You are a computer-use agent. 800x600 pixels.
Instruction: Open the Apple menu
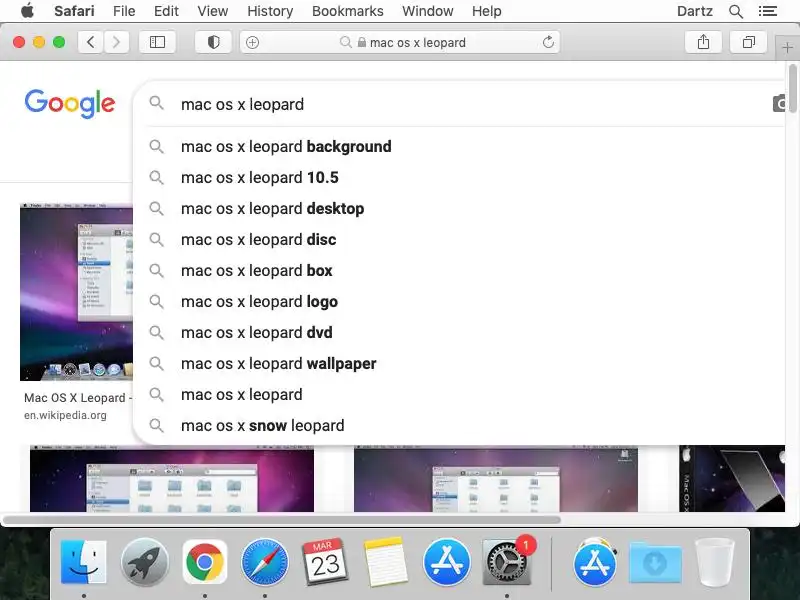28,11
